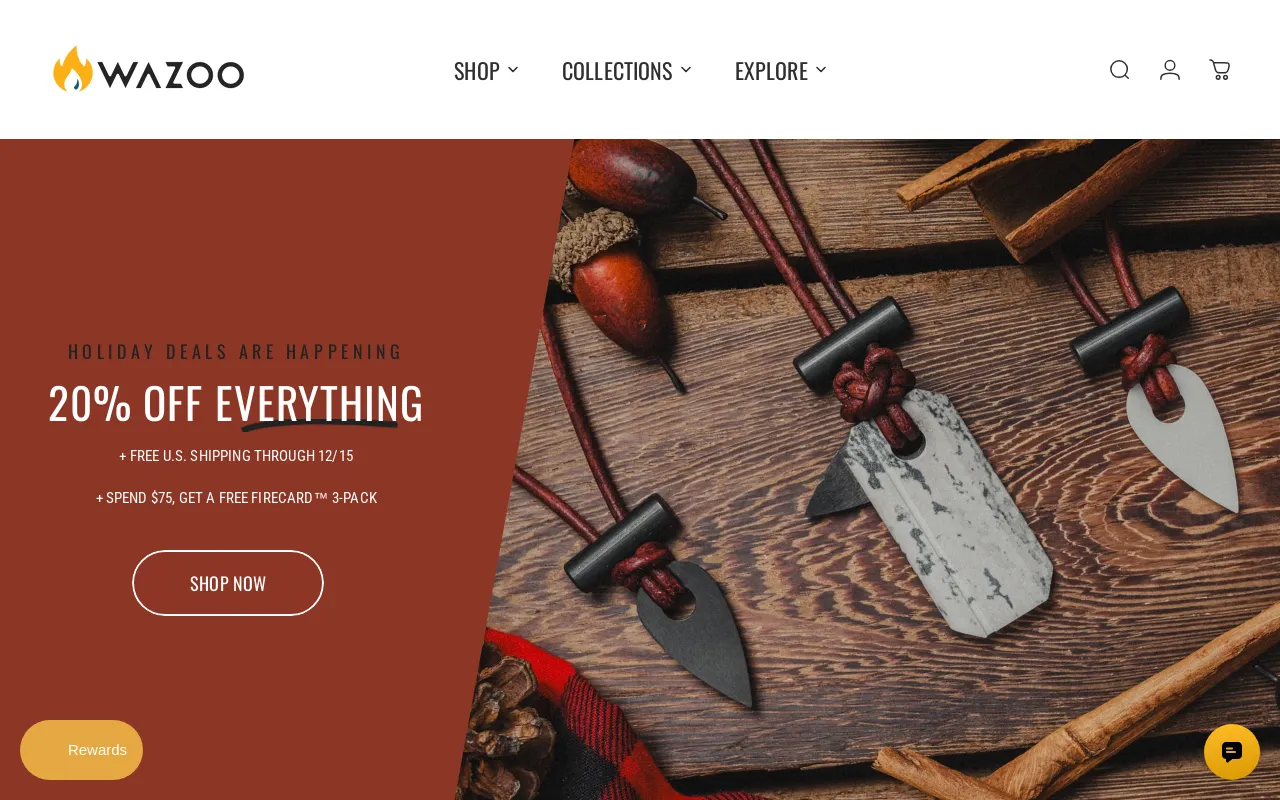
Task: Click the SHOP NOW button
Action: click(x=228, y=583)
